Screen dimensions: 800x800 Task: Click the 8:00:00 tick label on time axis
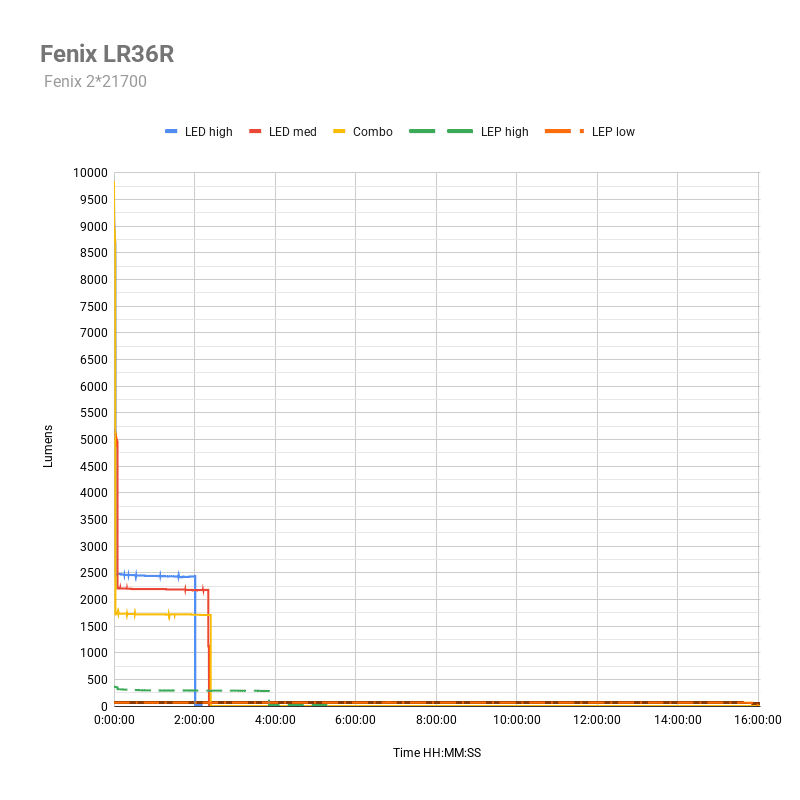pos(436,719)
